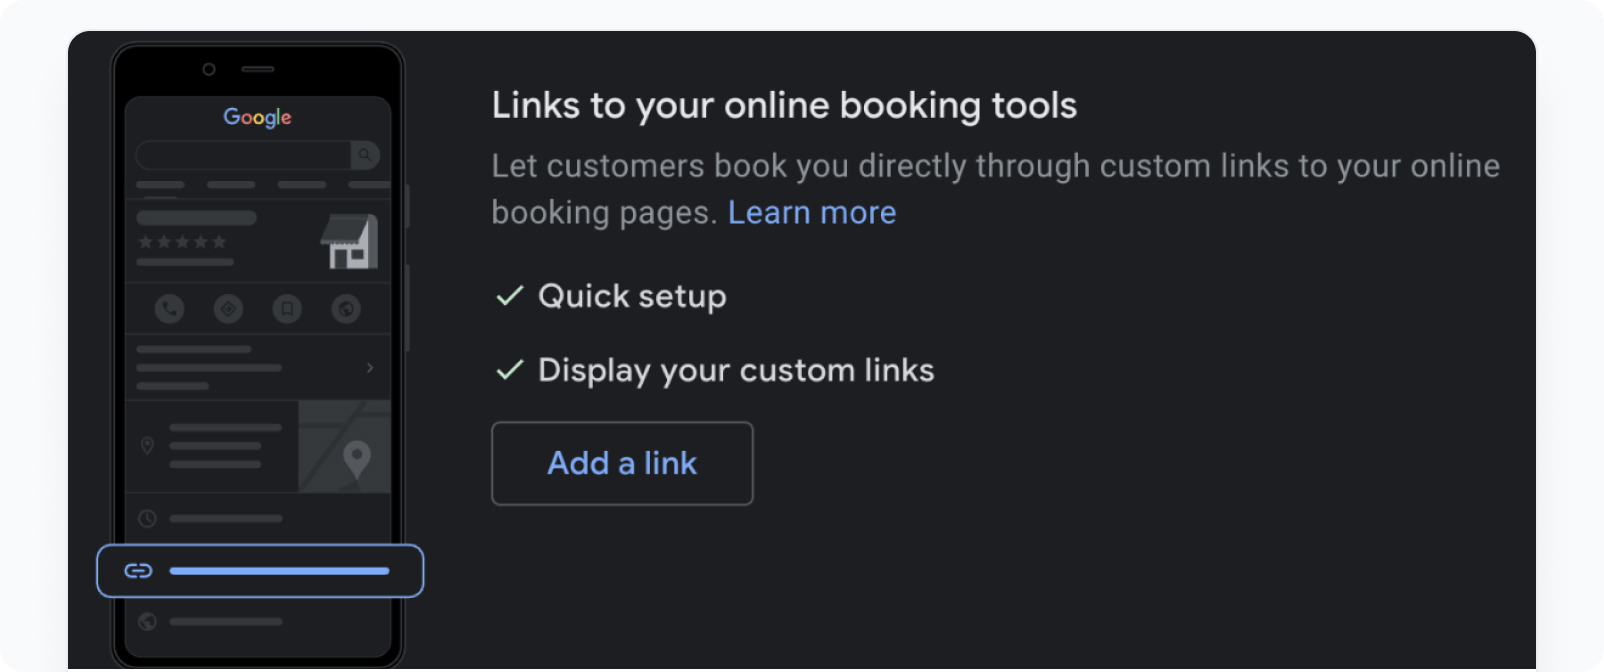Click the location pin outline icon

click(147, 445)
